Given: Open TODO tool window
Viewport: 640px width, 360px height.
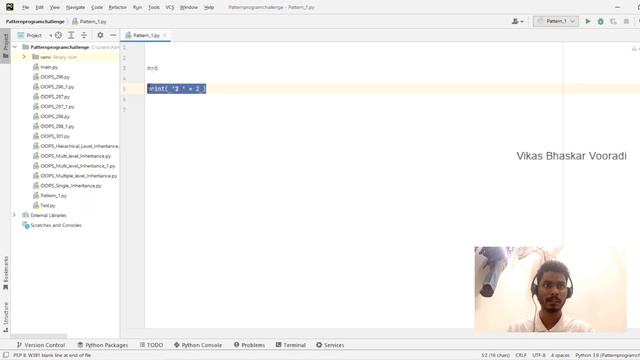Looking at the screenshot, I should [151, 345].
